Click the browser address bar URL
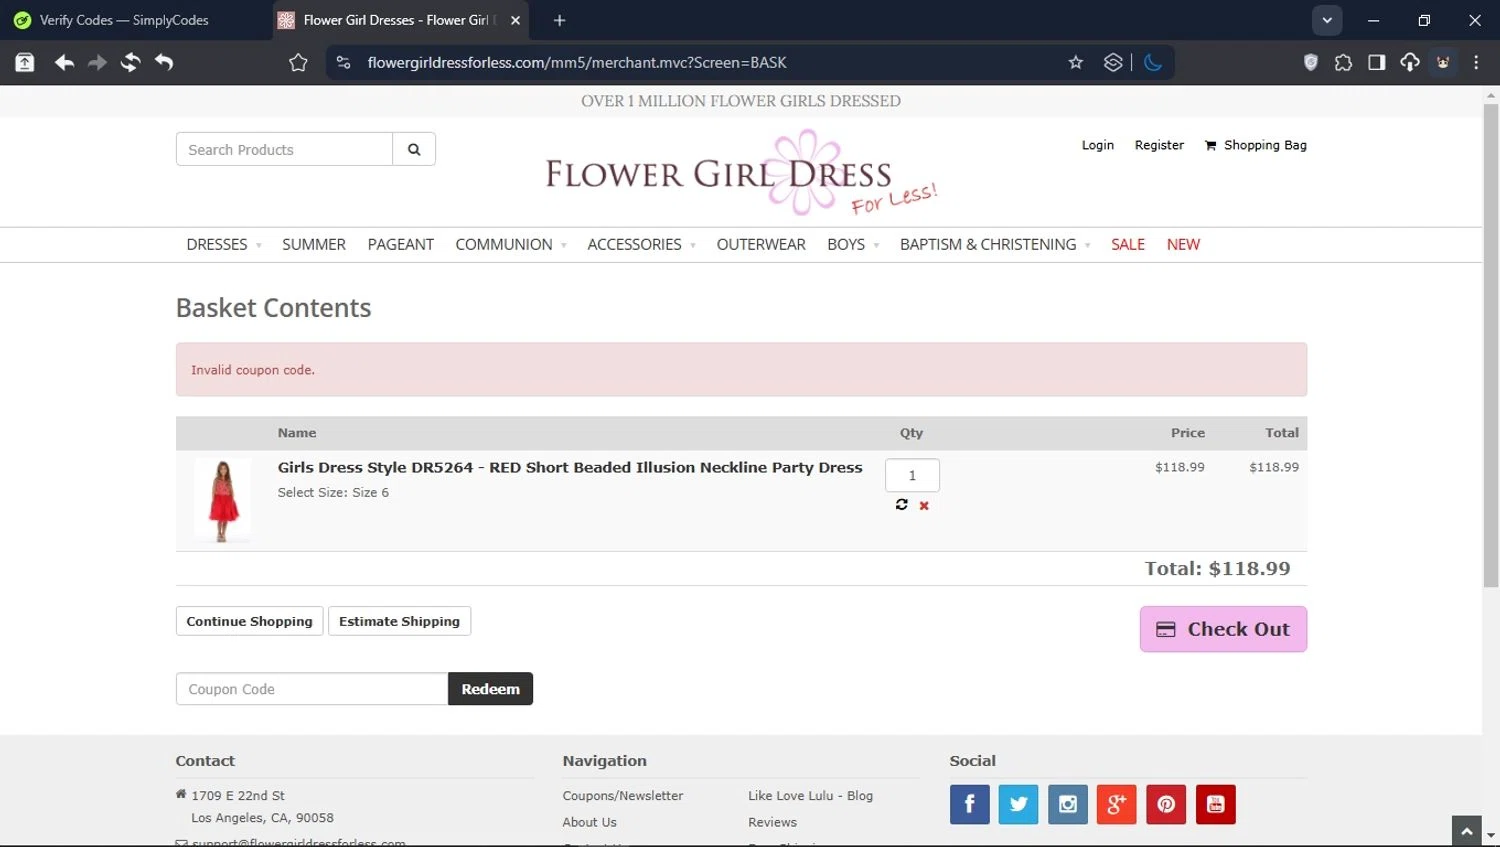This screenshot has height=847, width=1500. click(577, 62)
